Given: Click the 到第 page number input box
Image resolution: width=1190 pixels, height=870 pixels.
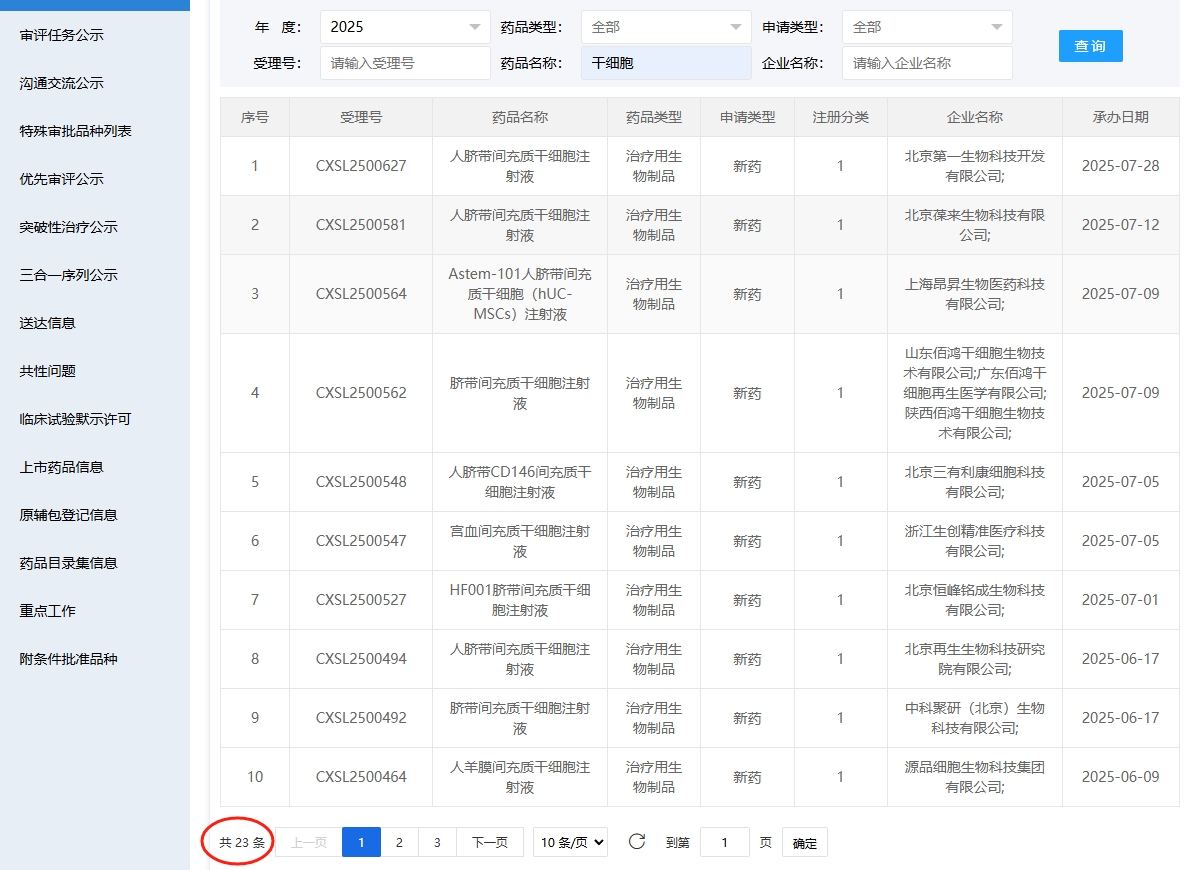Looking at the screenshot, I should (x=724, y=843).
